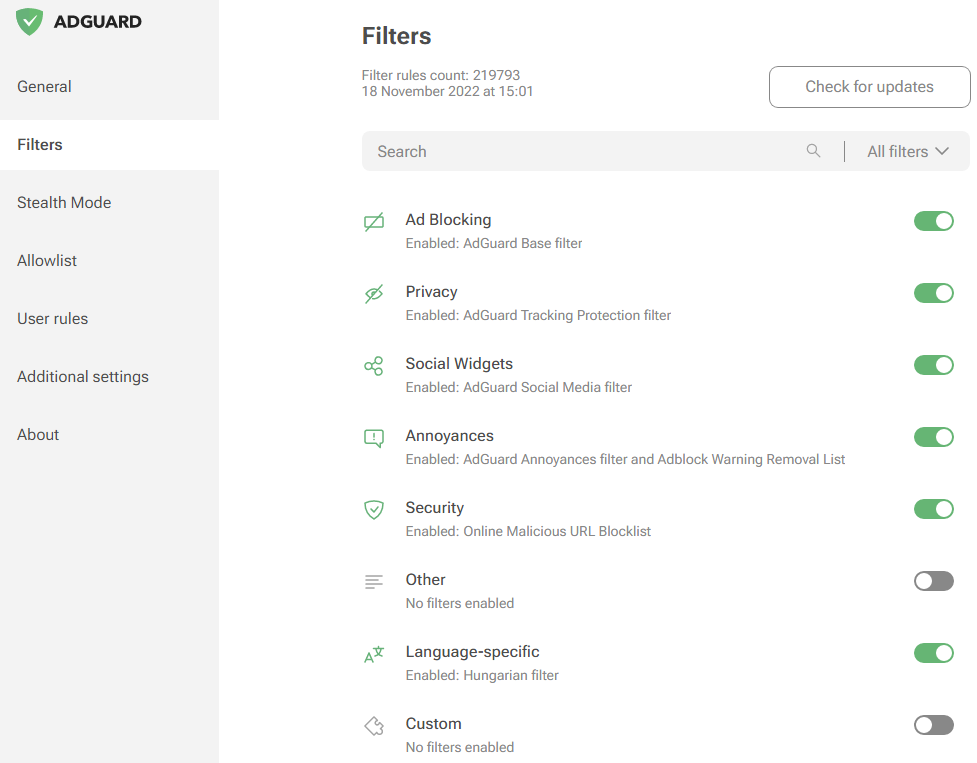Disable the Ad Blocking toggle
This screenshot has width=977, height=763.
click(x=934, y=221)
